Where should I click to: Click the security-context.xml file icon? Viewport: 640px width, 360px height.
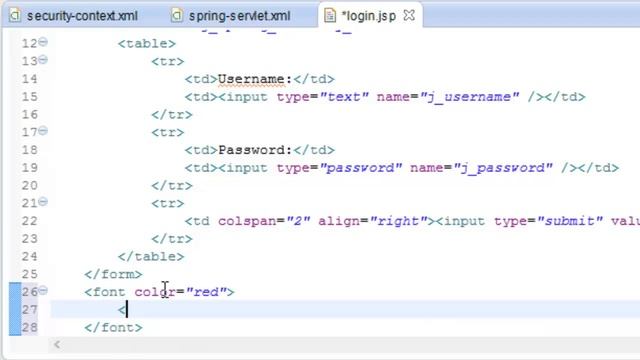15,16
